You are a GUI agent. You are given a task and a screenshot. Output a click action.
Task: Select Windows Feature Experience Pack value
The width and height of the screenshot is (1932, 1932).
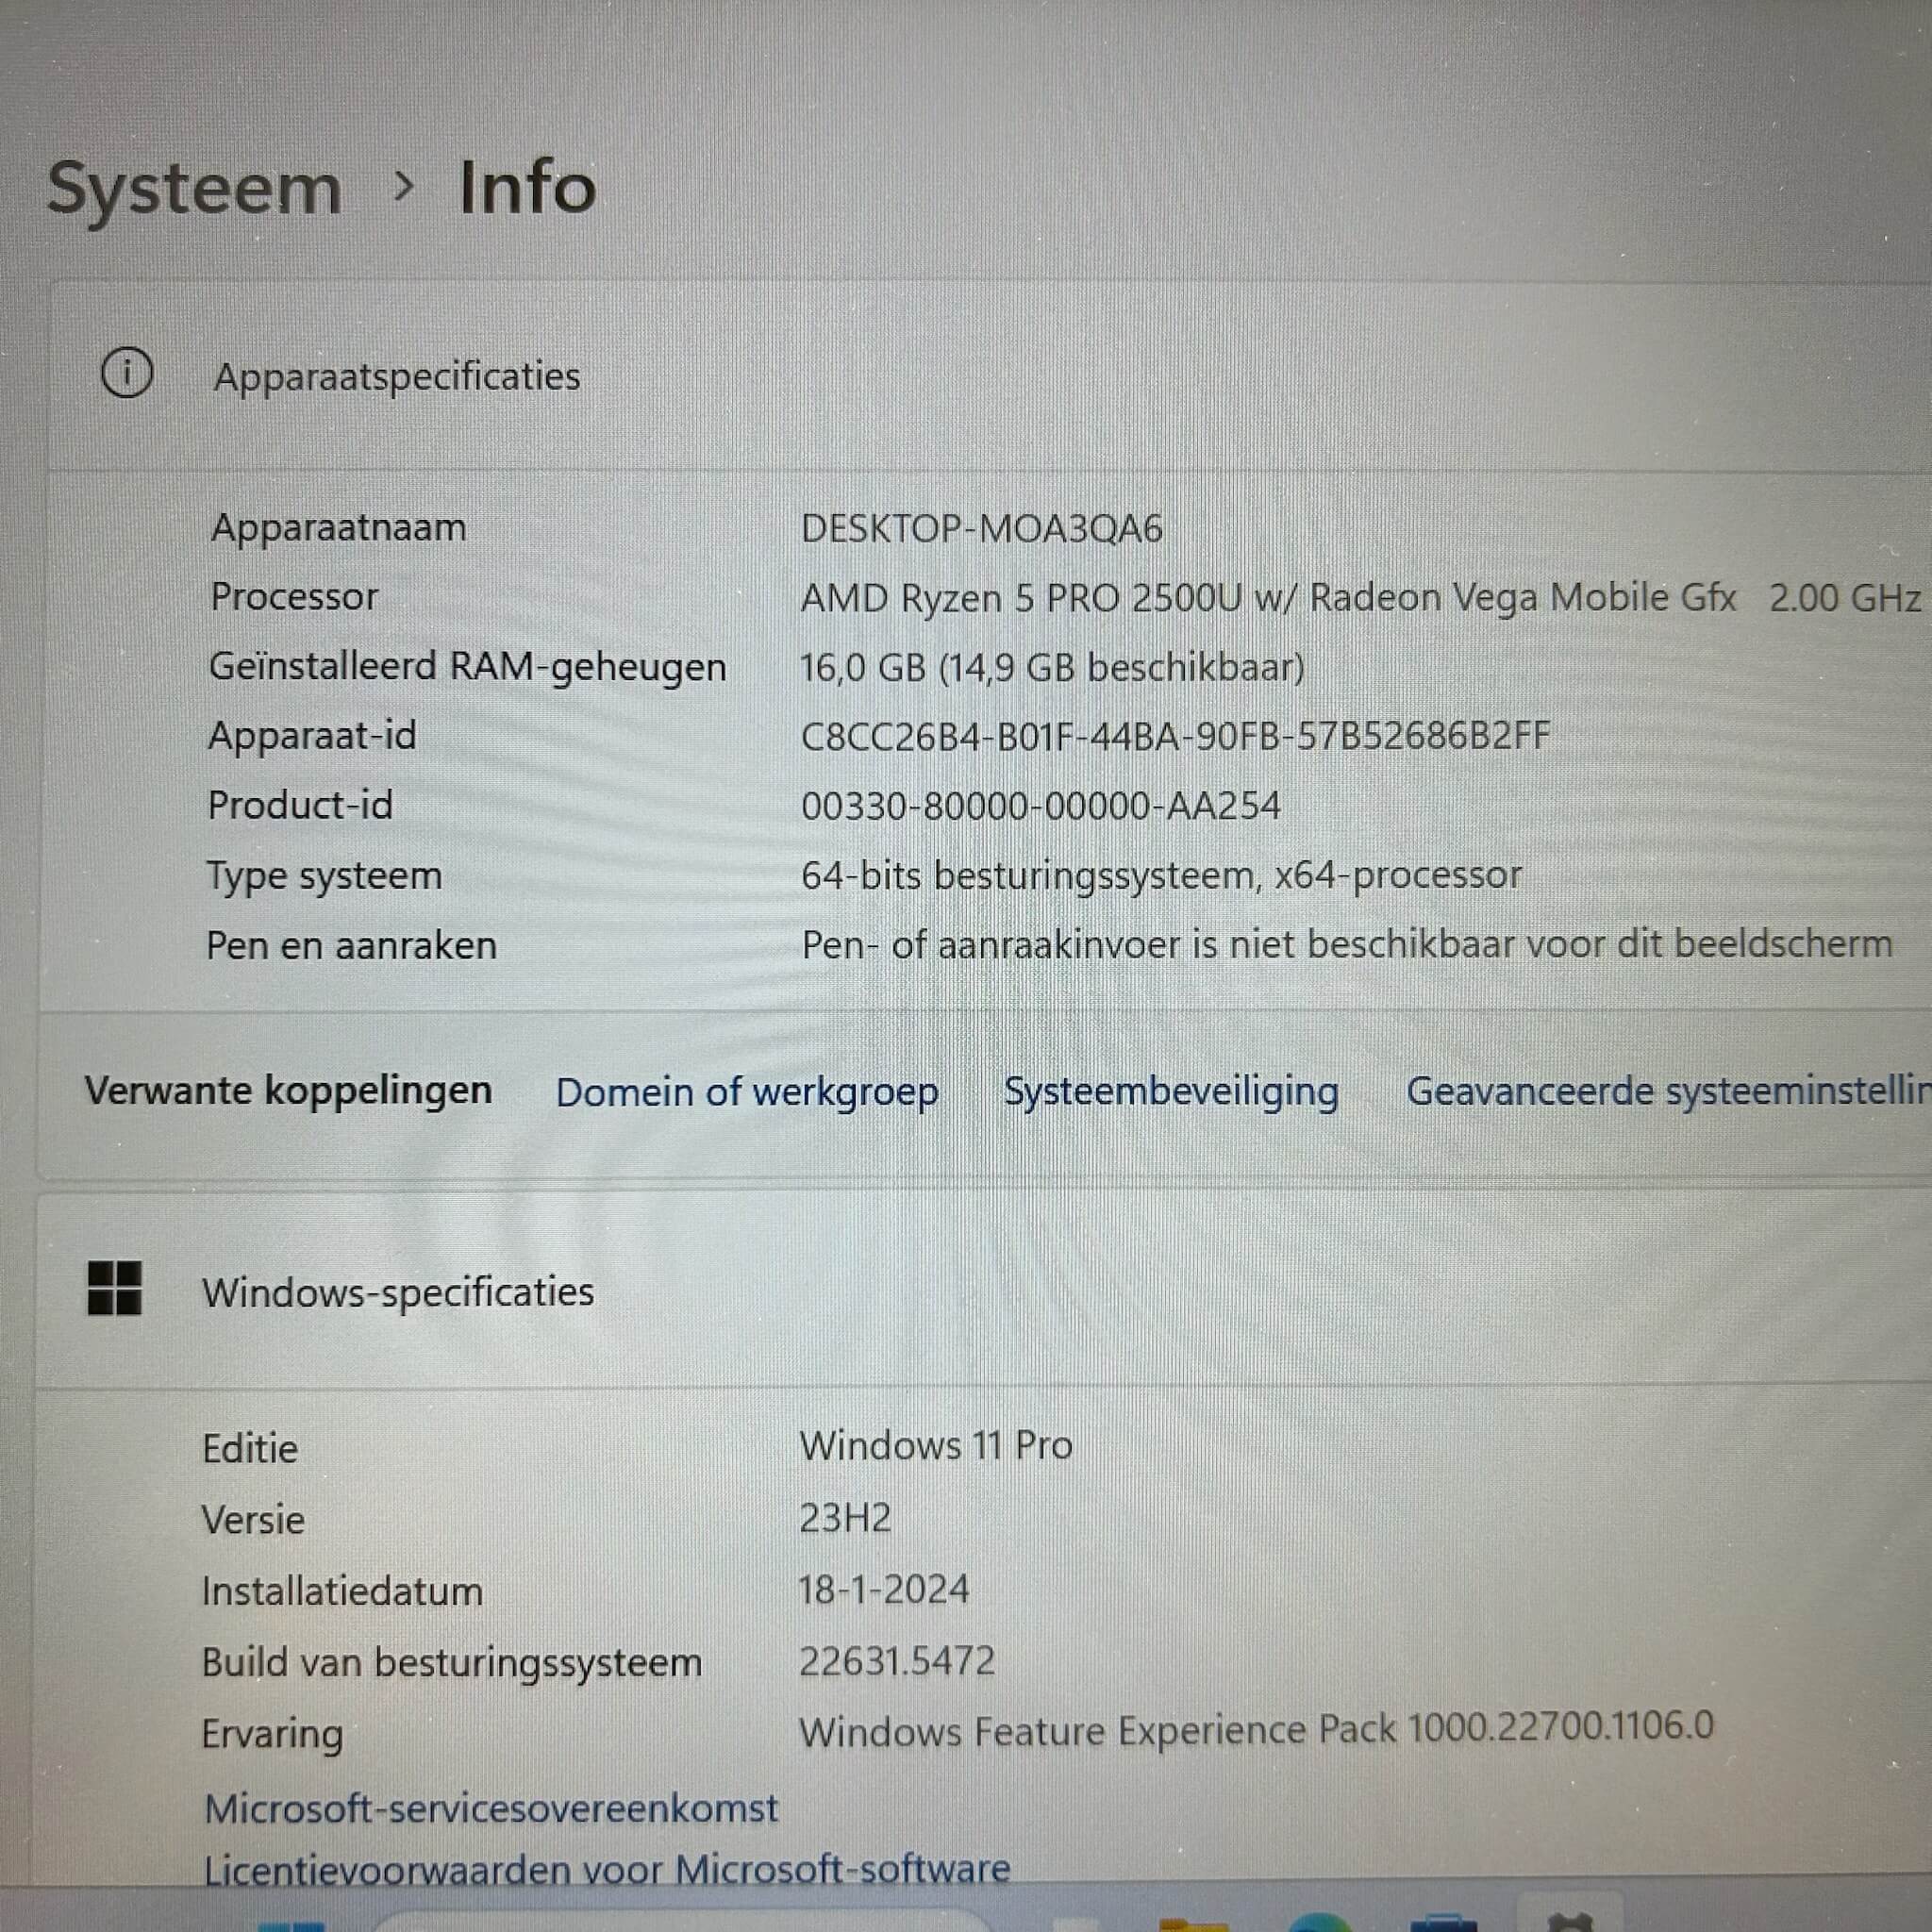click(x=1256, y=1730)
